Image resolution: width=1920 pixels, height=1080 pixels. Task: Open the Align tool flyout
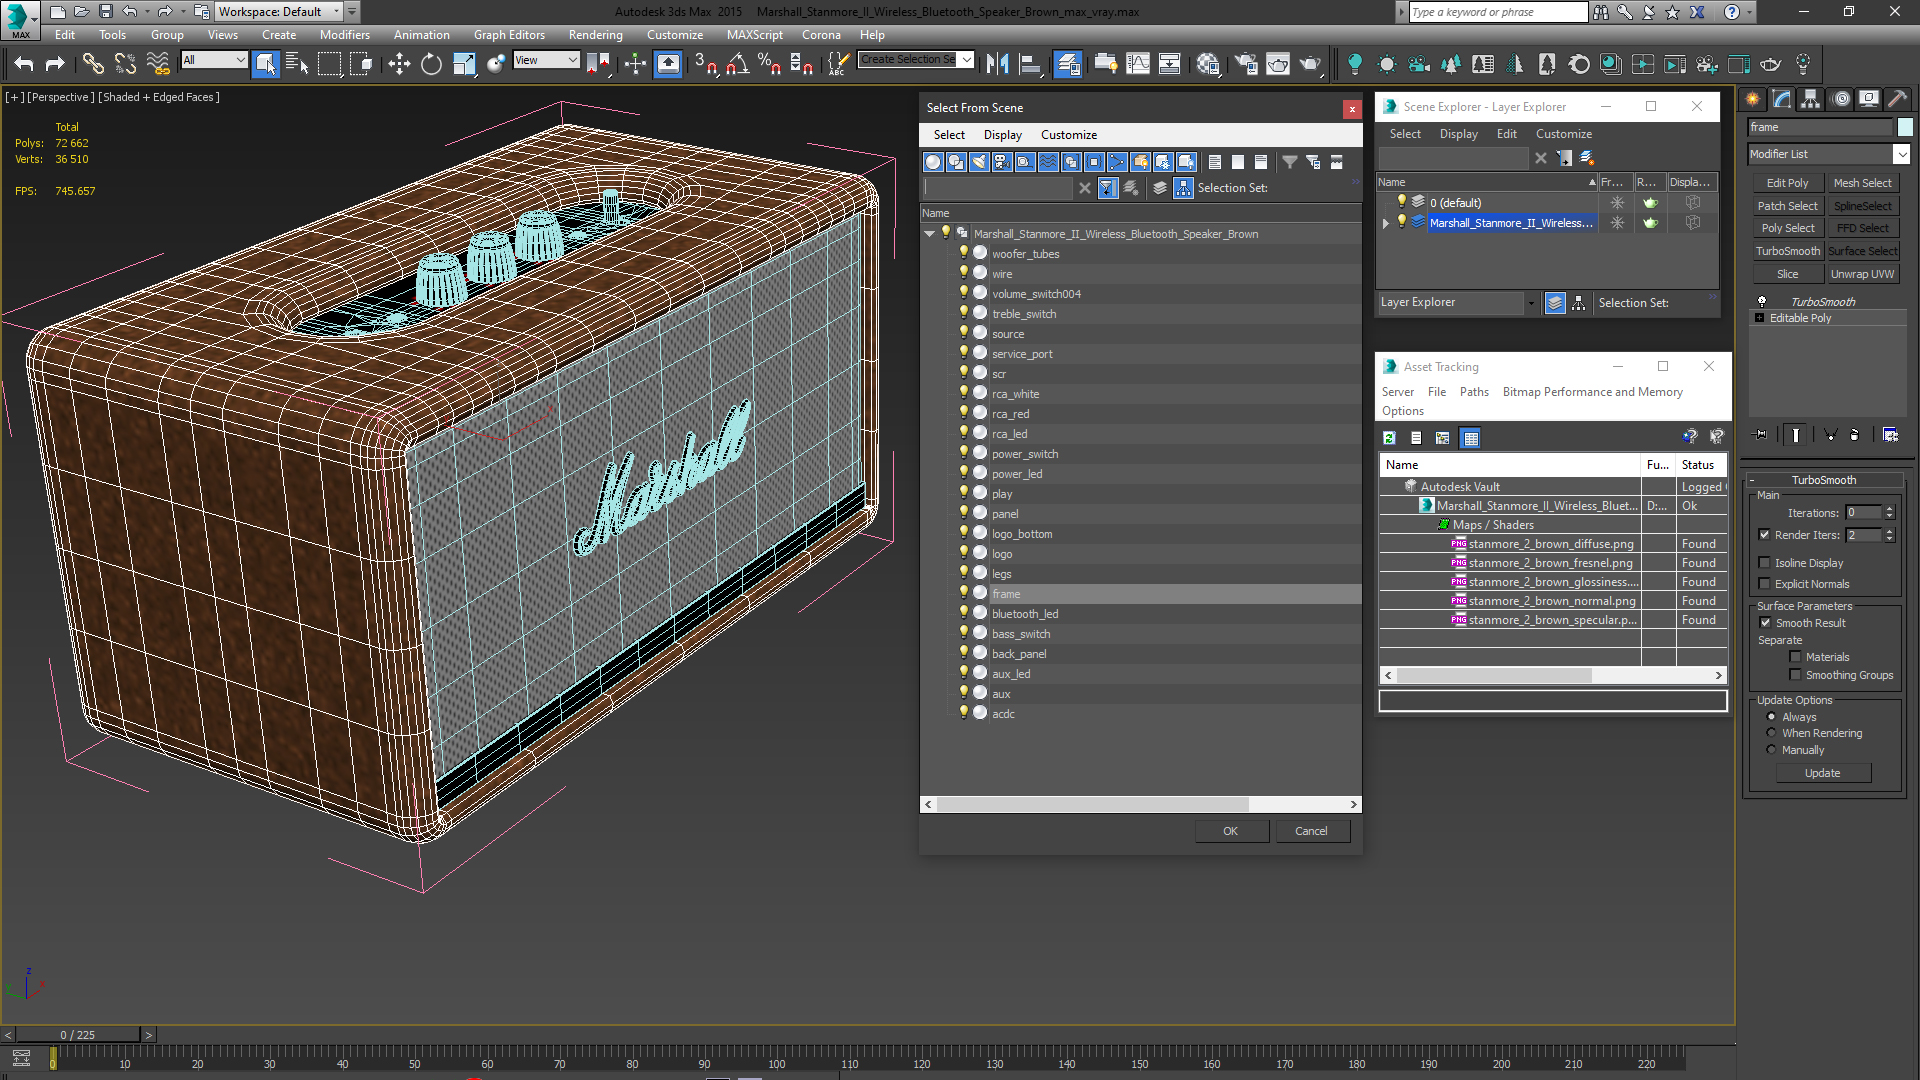coord(1029,64)
